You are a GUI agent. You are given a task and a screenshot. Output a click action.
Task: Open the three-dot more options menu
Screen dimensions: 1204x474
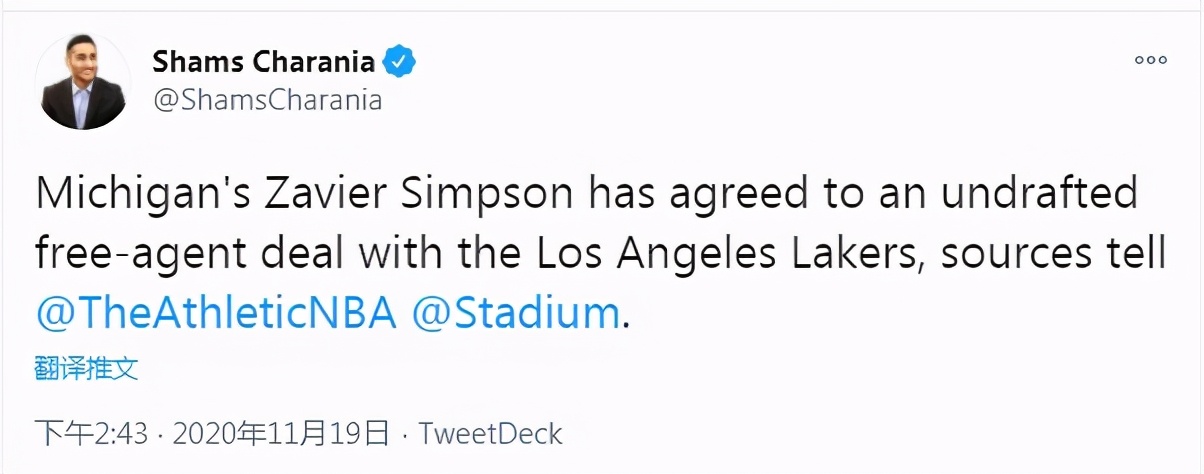pyautogui.click(x=1150, y=60)
